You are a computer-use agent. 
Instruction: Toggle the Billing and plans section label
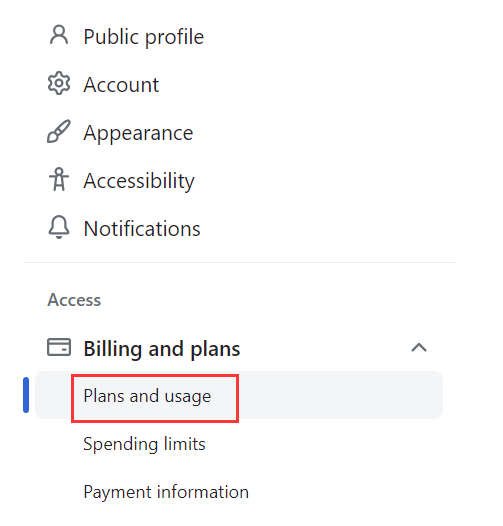pos(162,349)
